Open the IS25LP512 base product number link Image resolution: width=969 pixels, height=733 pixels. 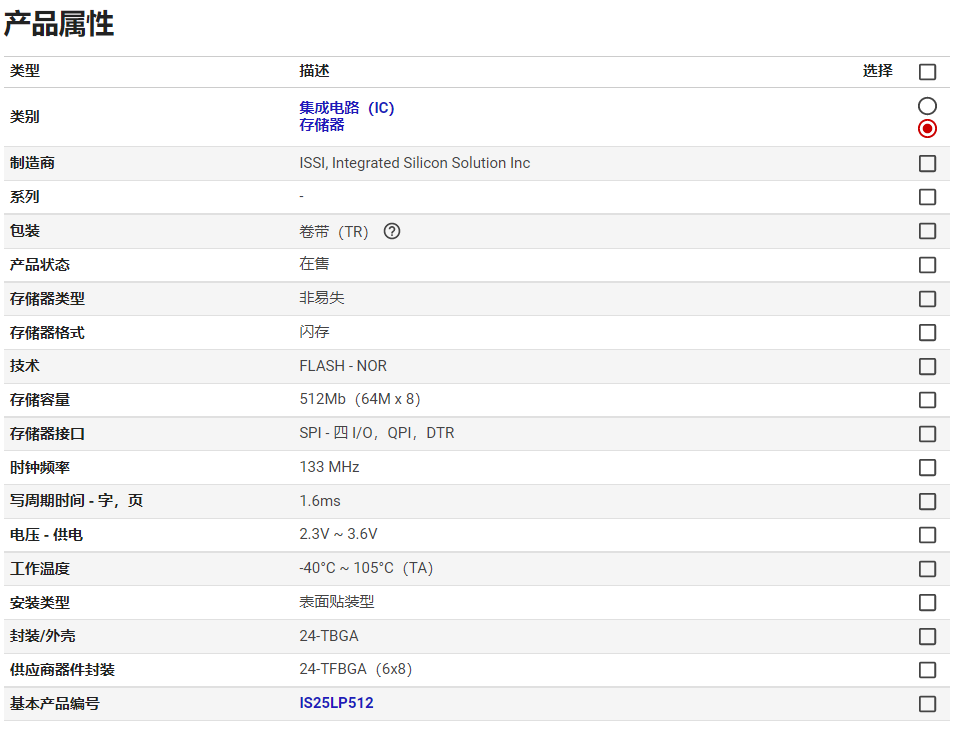[x=336, y=703]
